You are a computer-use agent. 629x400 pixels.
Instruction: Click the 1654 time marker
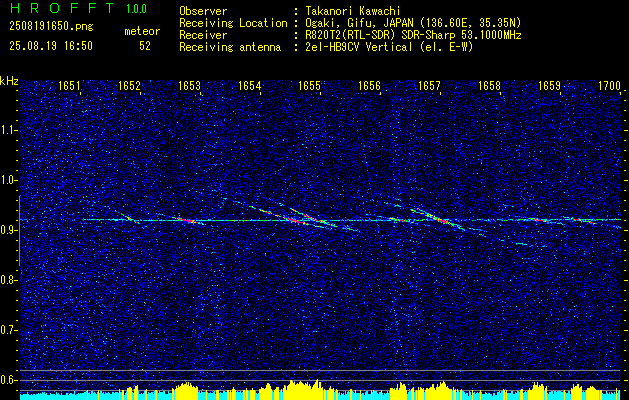coord(249,86)
